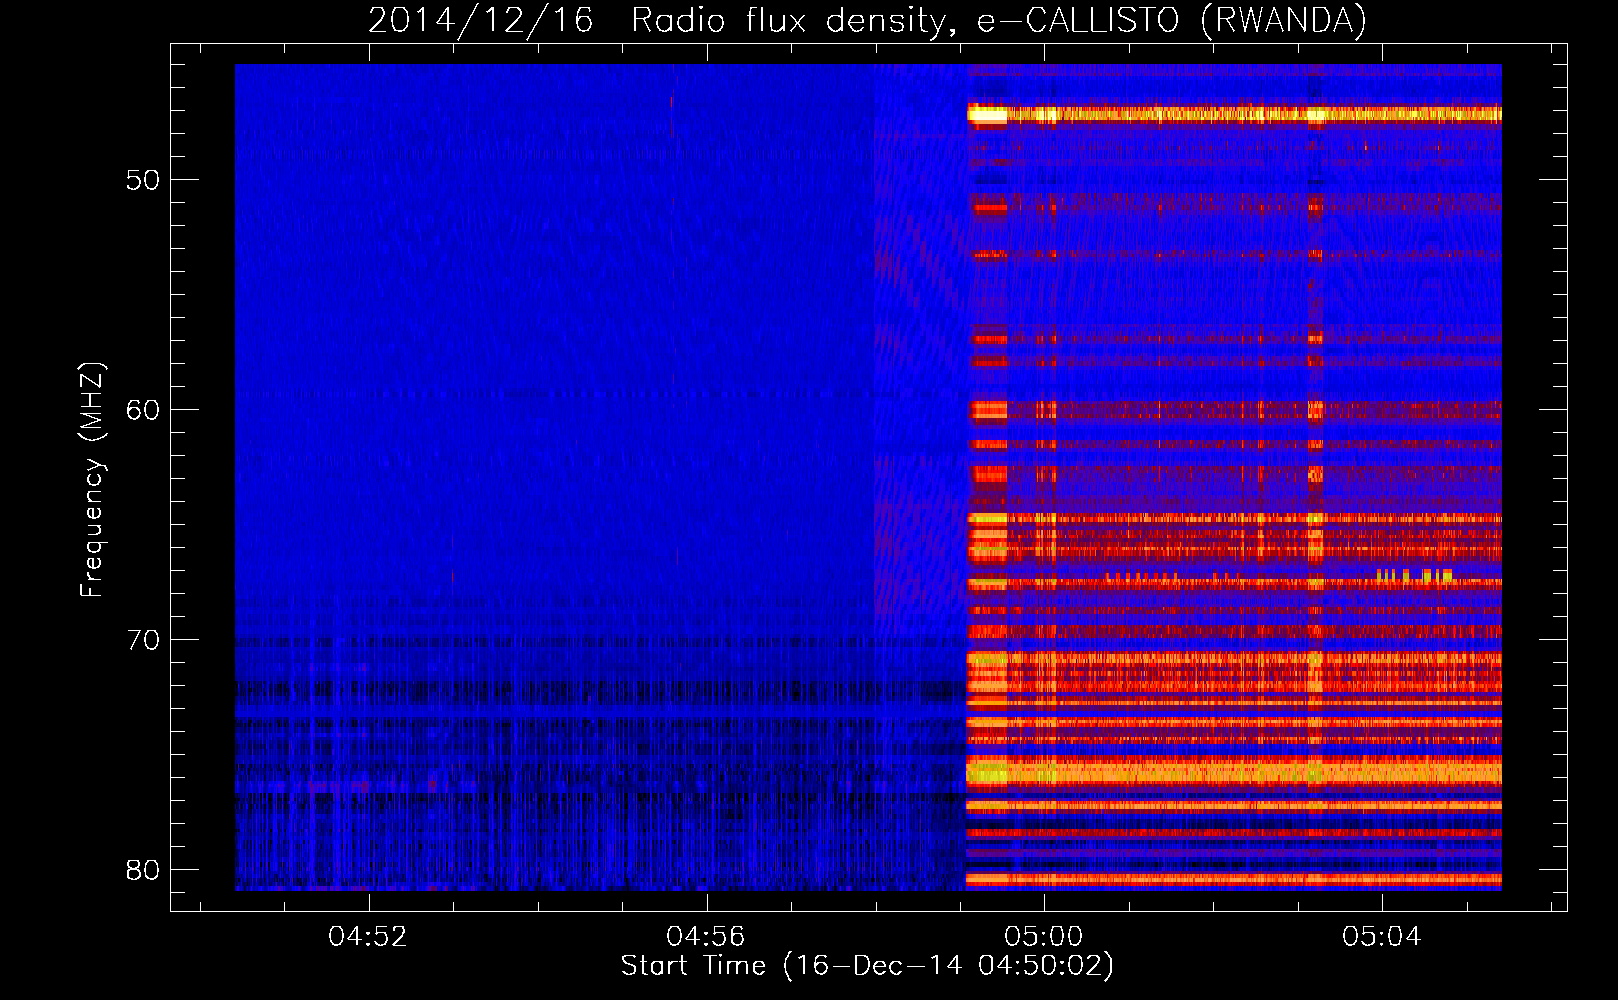This screenshot has width=1618, height=1000.
Task: Select the 70 frequency tick label
Action: click(x=143, y=640)
